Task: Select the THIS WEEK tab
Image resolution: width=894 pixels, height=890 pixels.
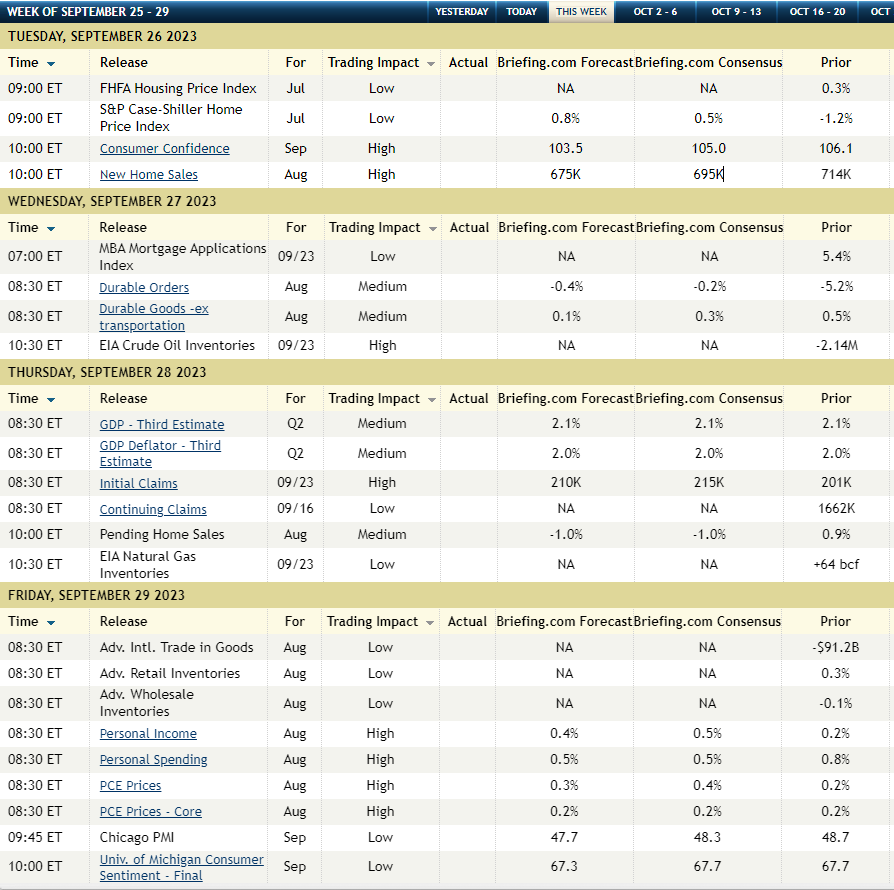Action: coord(581,11)
